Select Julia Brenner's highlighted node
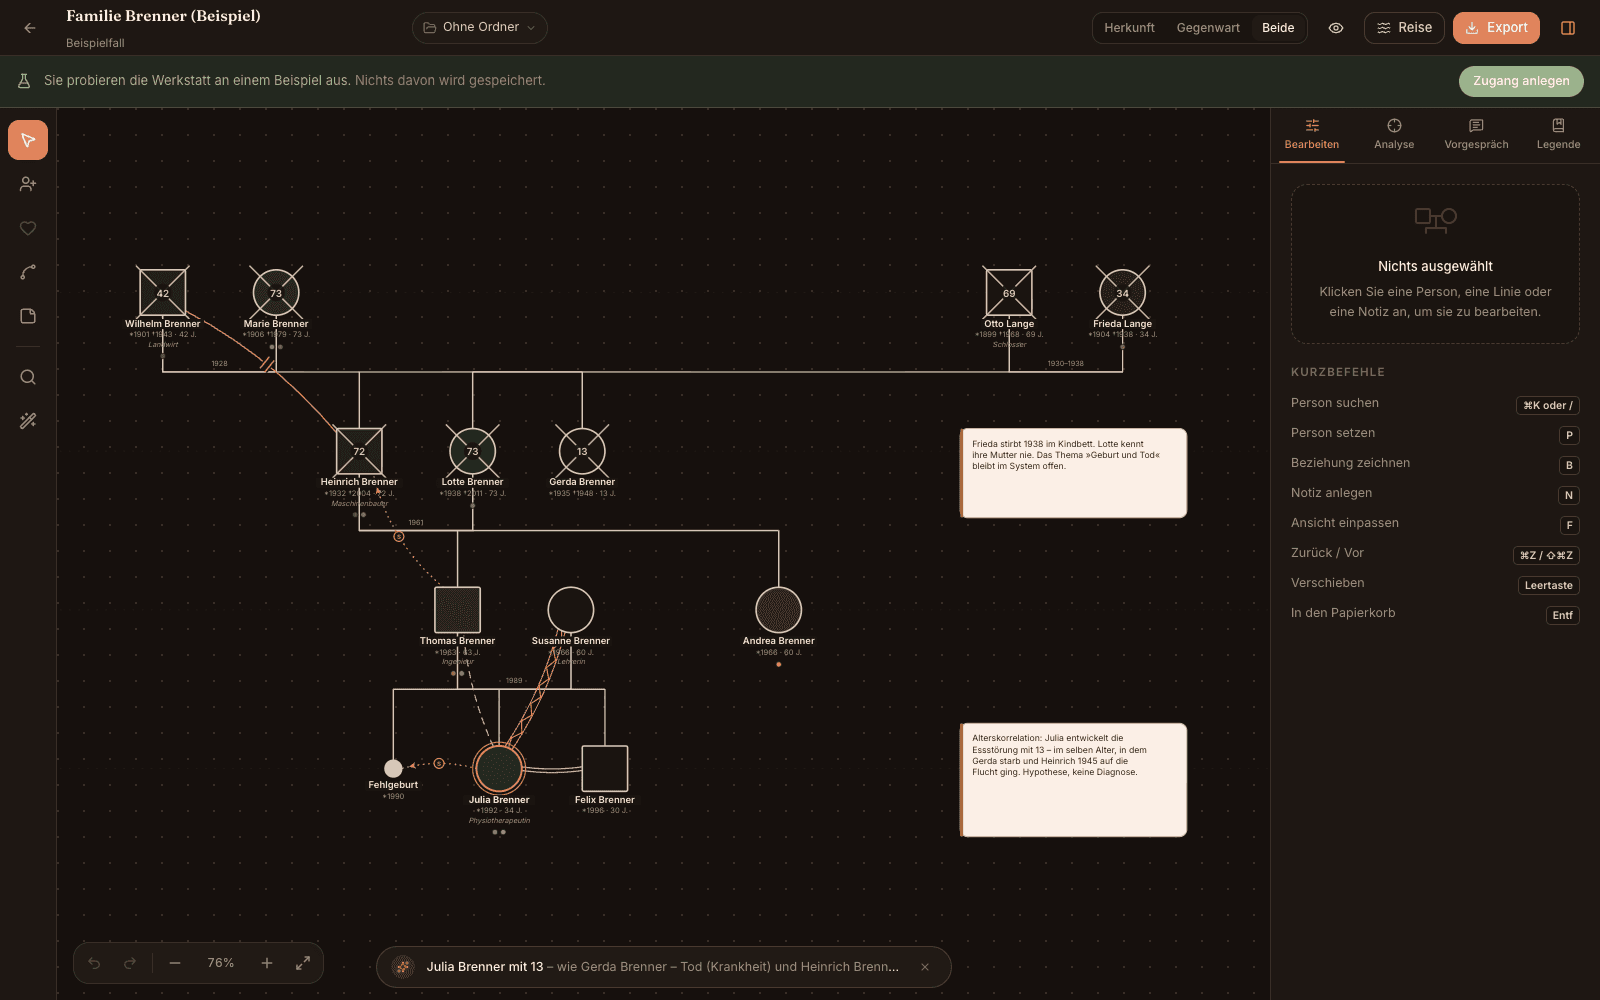The image size is (1600, 1000). click(x=499, y=768)
